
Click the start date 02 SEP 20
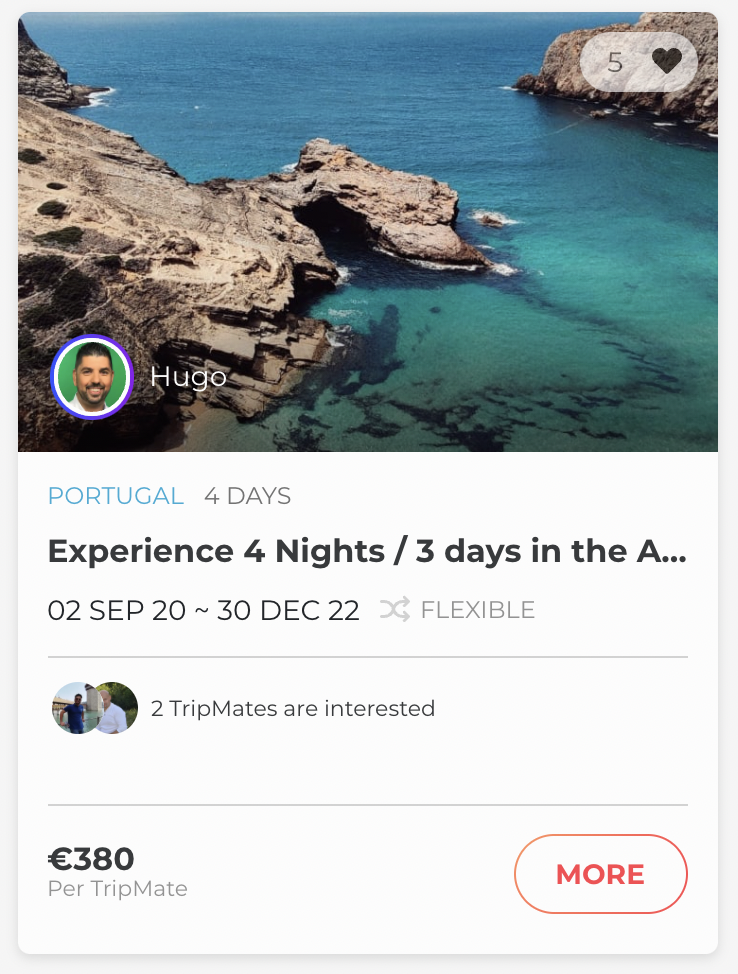pos(116,610)
